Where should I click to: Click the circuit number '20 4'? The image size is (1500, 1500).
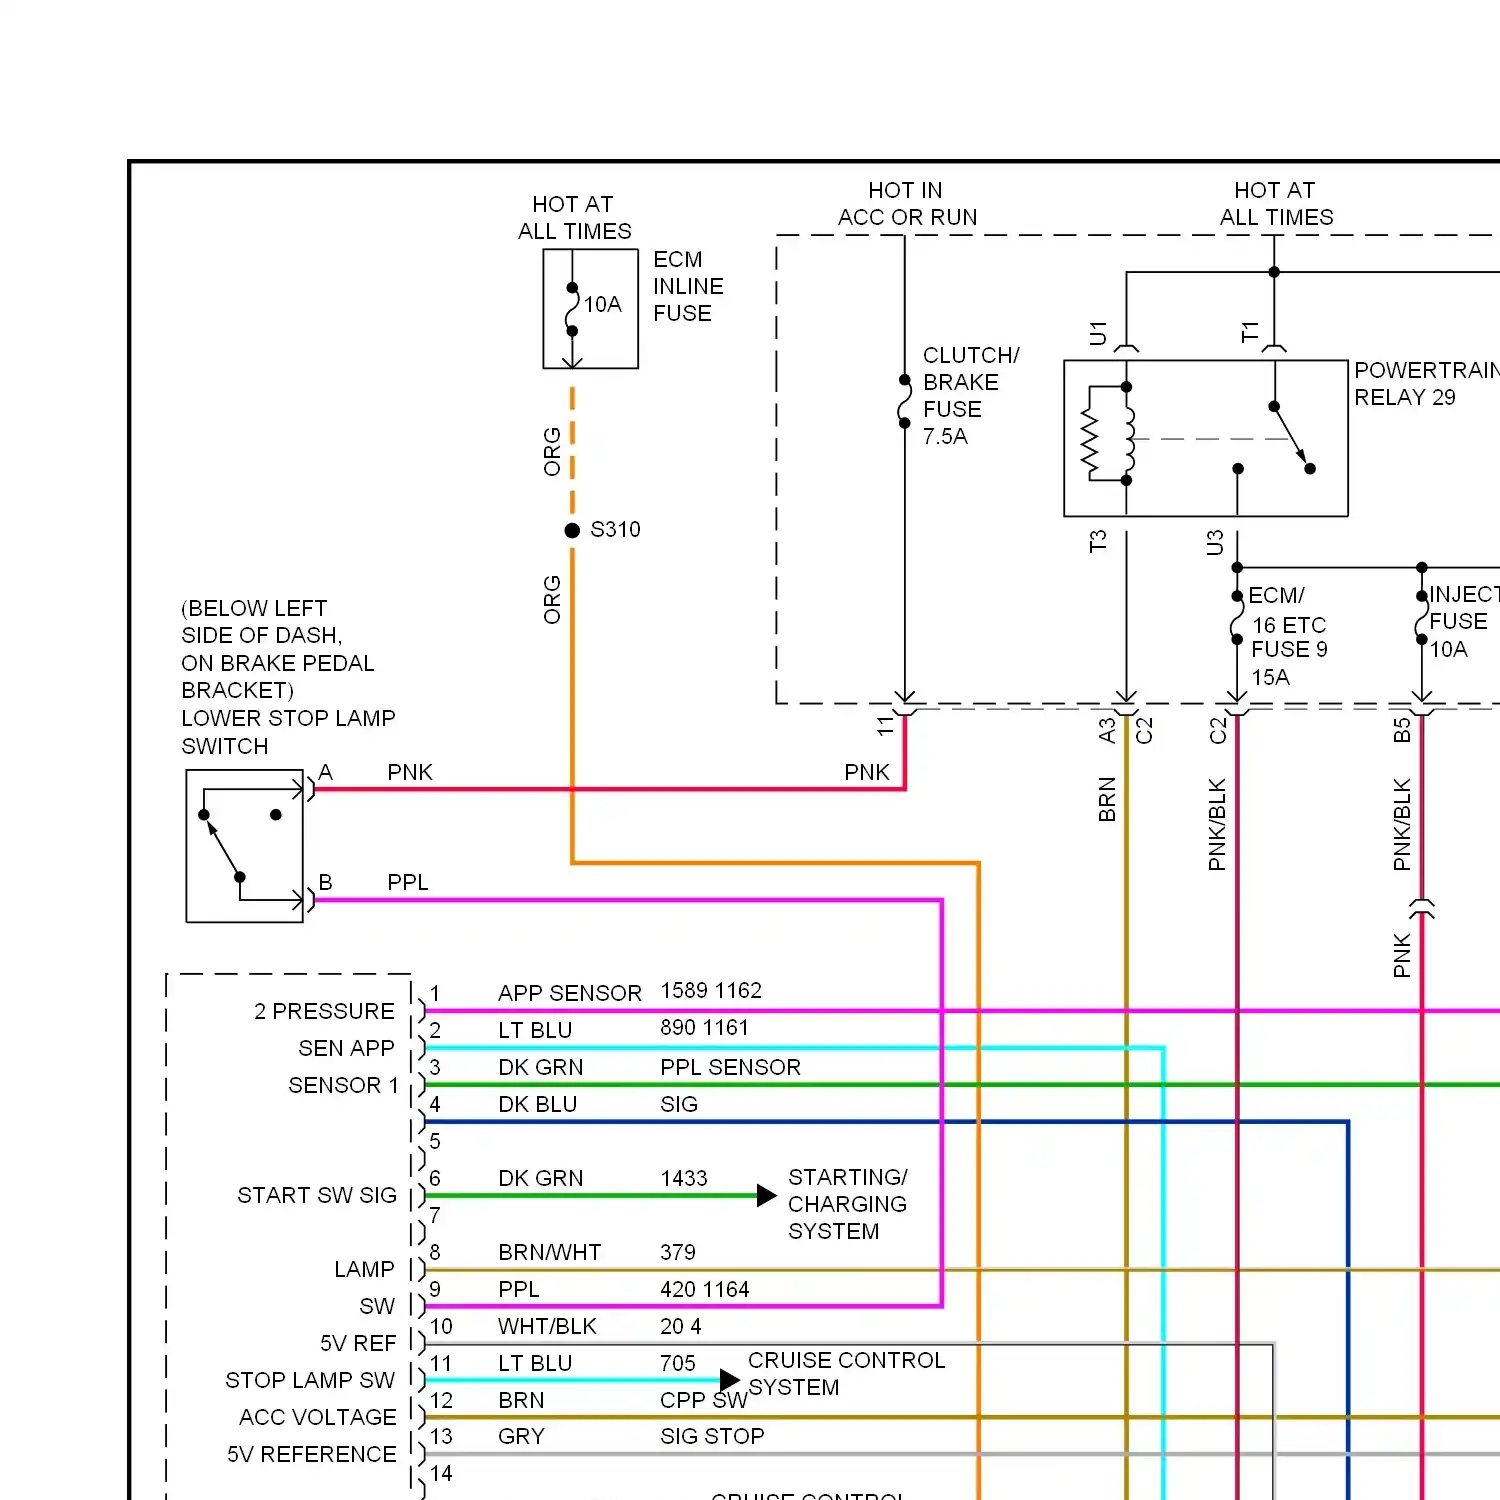(x=681, y=1326)
